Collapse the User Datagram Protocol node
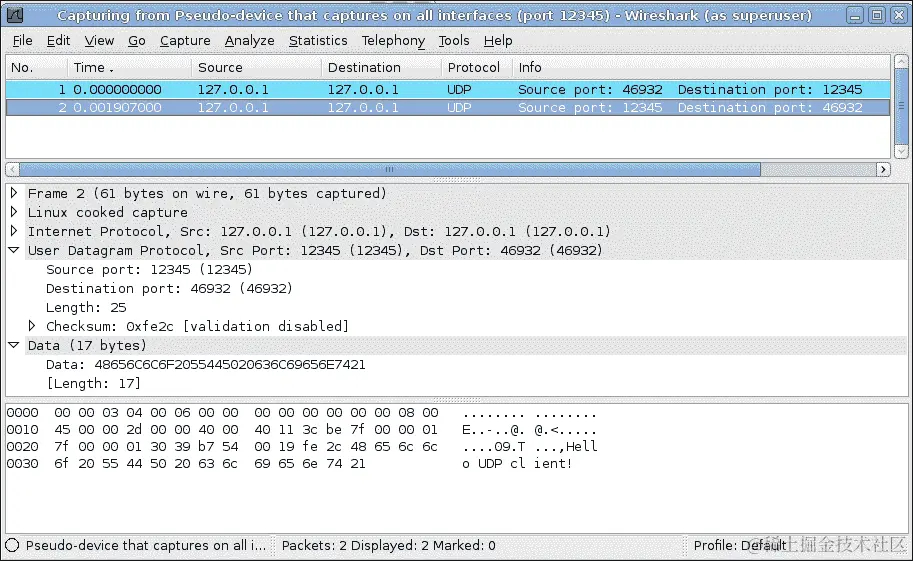This screenshot has width=913, height=561. 14,250
